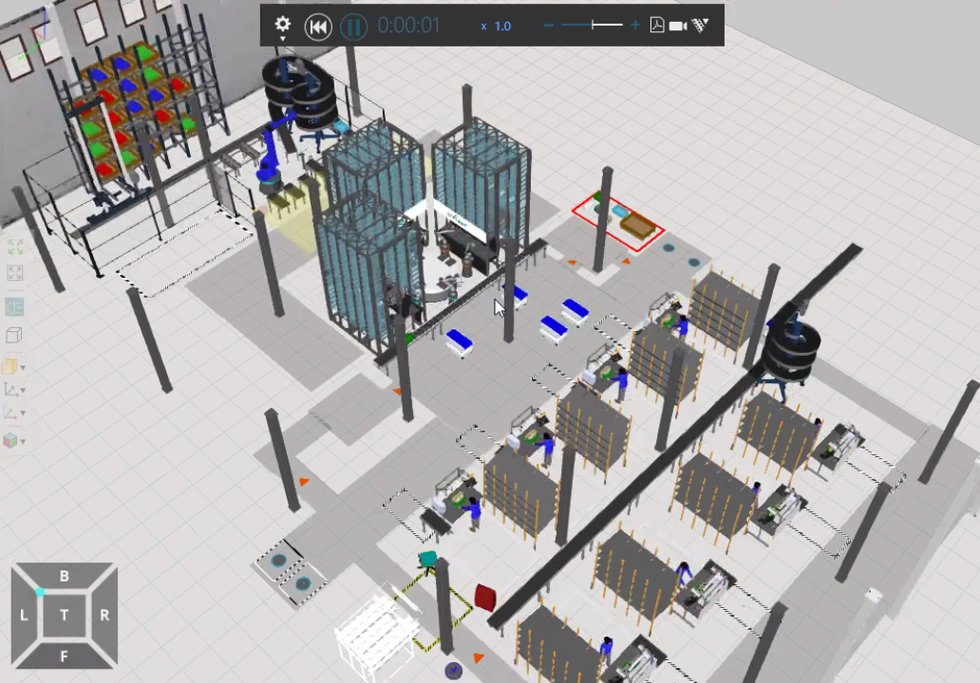Click the Fill Selected view icon
The height and width of the screenshot is (683, 980).
(15, 246)
